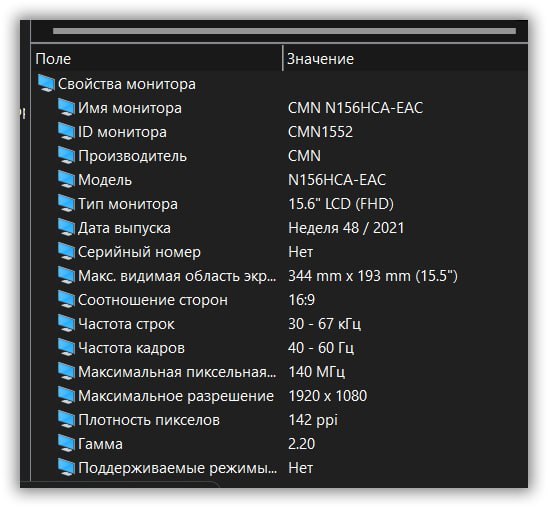
Task: Select the Соотношение сторон row
Action: coord(280,300)
